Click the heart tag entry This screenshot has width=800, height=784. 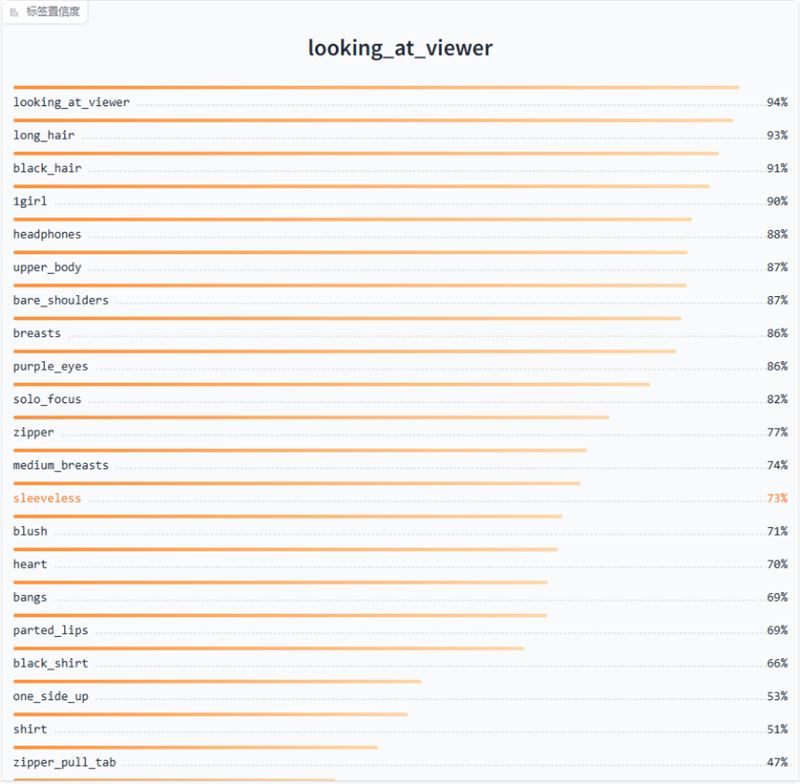[x=401, y=564]
